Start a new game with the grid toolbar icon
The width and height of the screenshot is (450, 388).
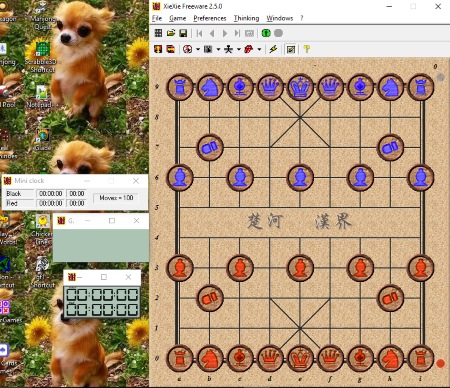pyautogui.click(x=159, y=33)
